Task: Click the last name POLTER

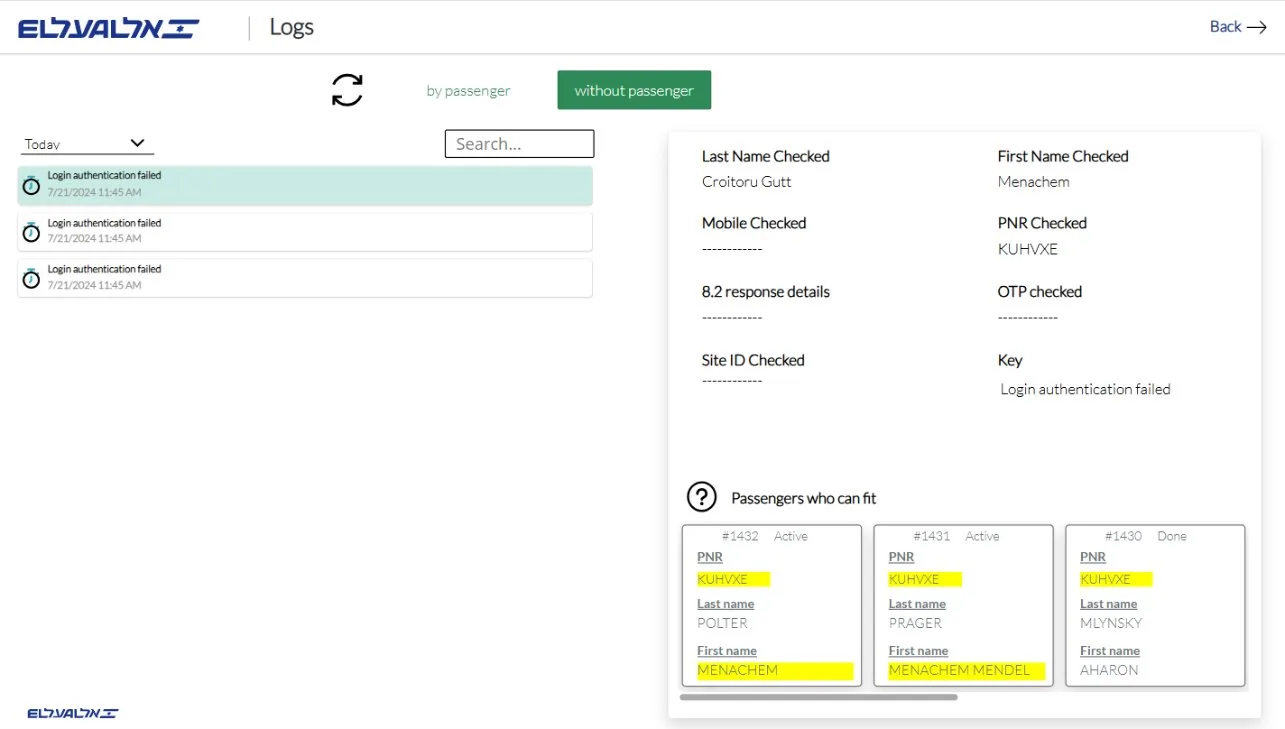Action: (722, 623)
